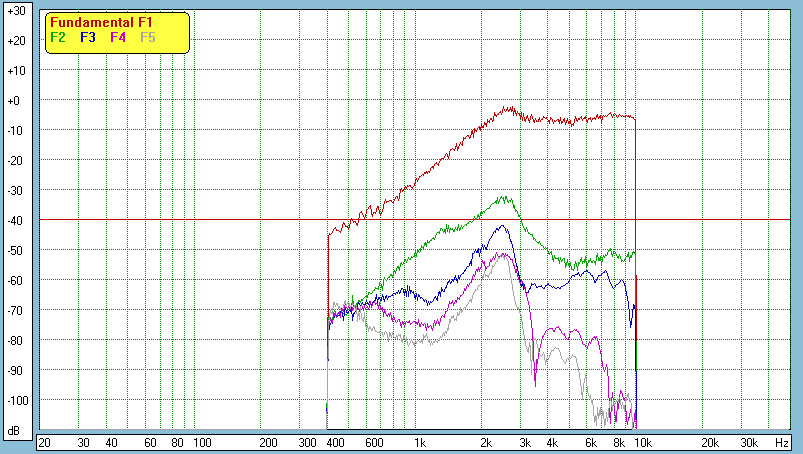This screenshot has width=803, height=454.
Task: Select the -100 label on the dB axis
Action: pos(15,400)
